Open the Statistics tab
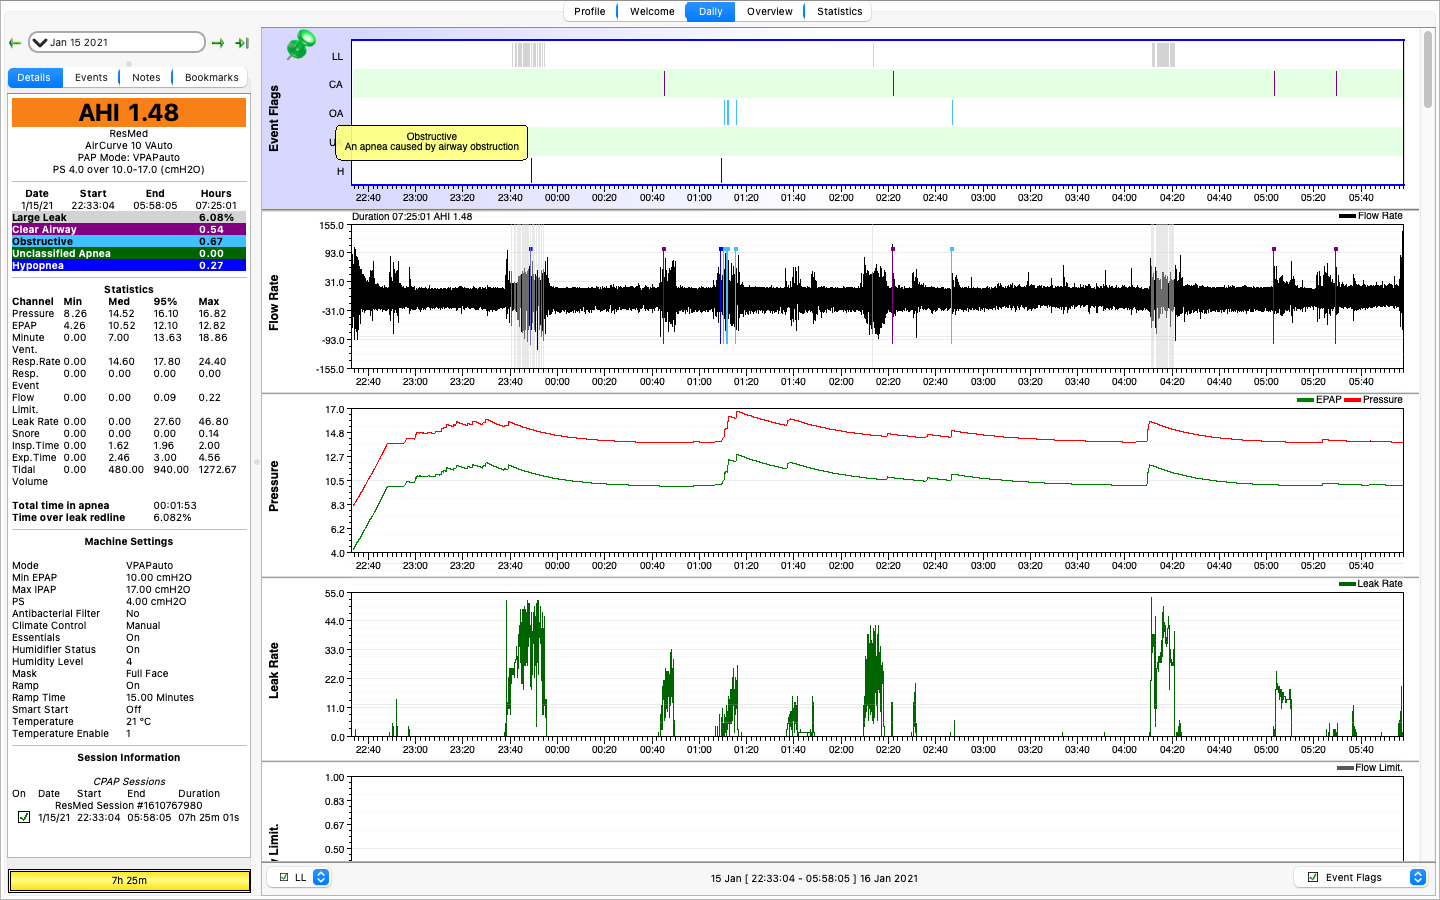The height and width of the screenshot is (900, 1440). point(839,11)
